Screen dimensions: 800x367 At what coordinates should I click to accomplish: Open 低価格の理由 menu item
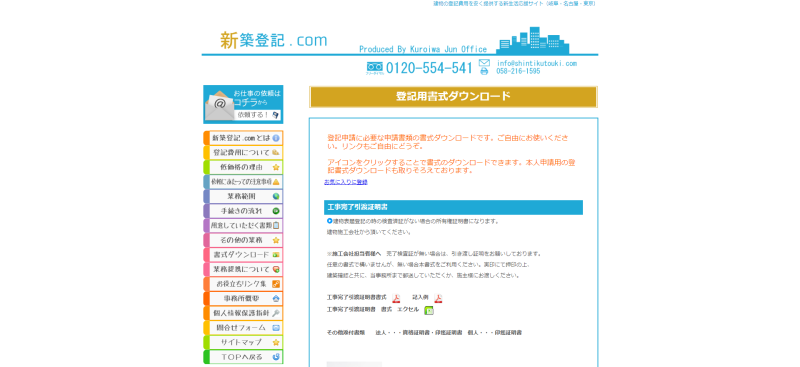[x=243, y=167]
